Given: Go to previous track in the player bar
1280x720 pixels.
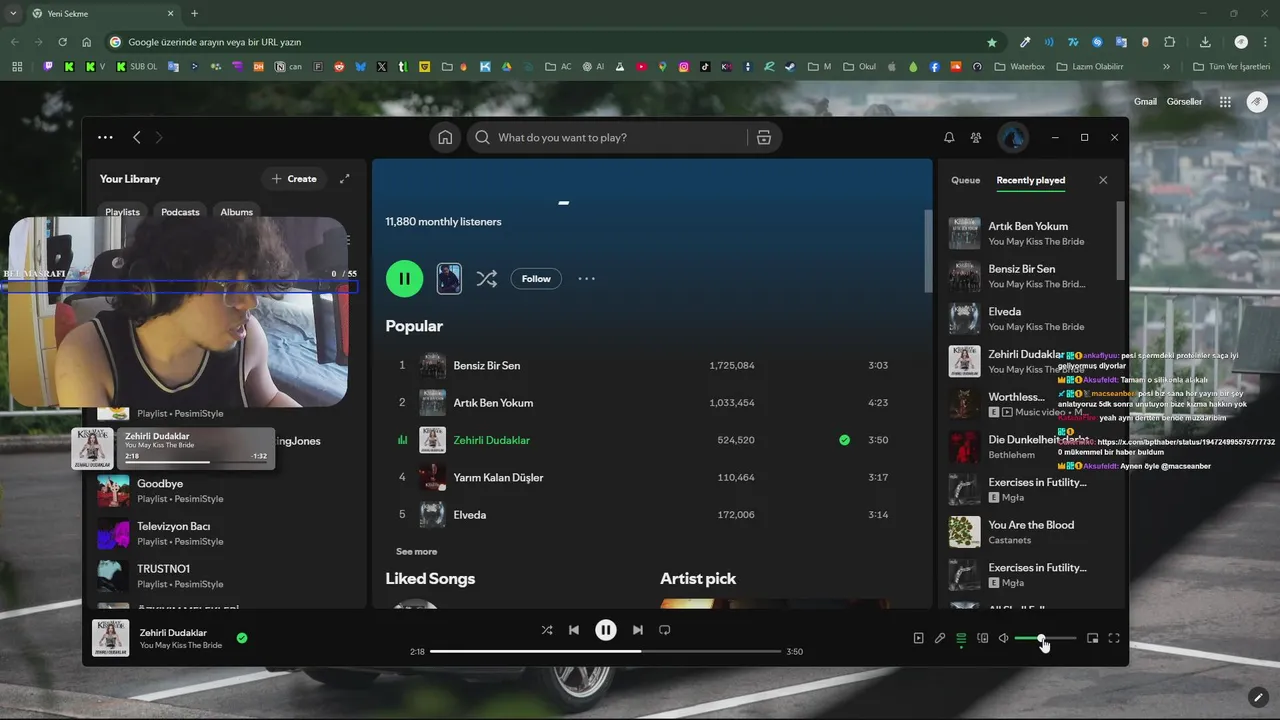Looking at the screenshot, I should pos(574,630).
